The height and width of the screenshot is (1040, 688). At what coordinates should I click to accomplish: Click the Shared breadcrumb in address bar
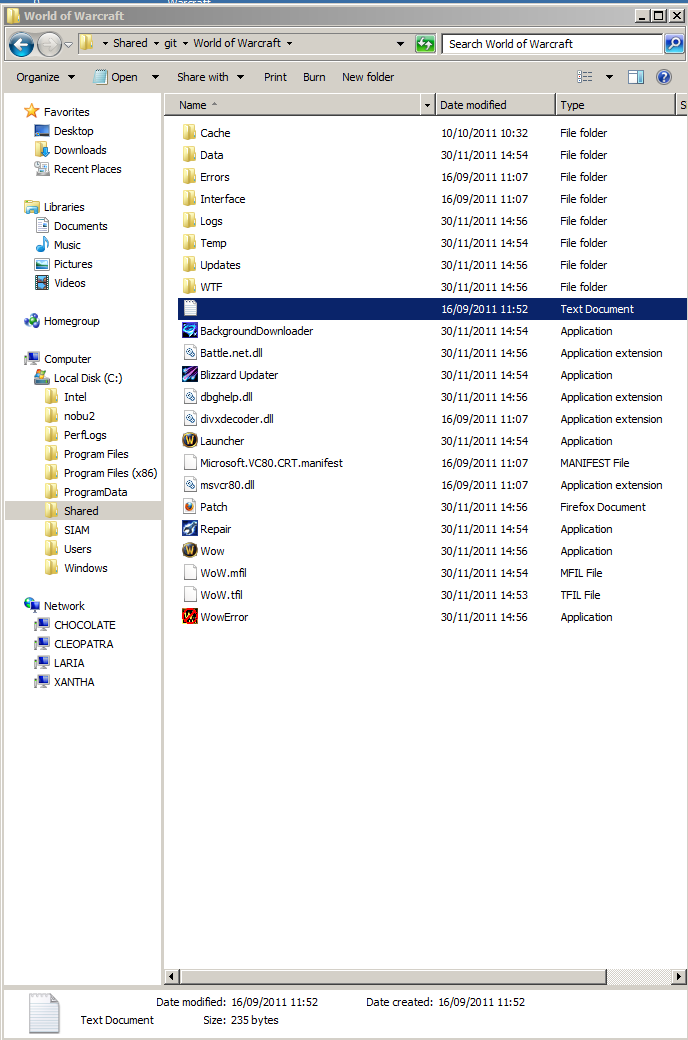pyautogui.click(x=130, y=43)
